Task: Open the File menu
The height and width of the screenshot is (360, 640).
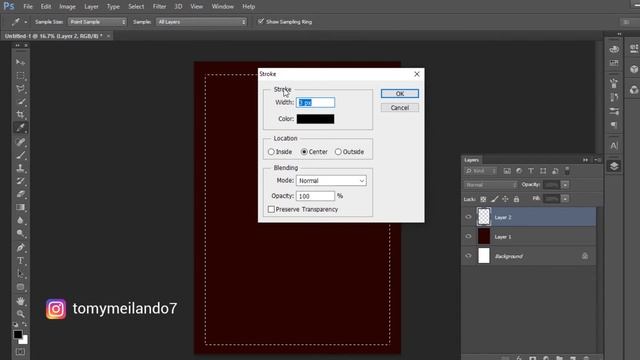Action: tap(28, 7)
